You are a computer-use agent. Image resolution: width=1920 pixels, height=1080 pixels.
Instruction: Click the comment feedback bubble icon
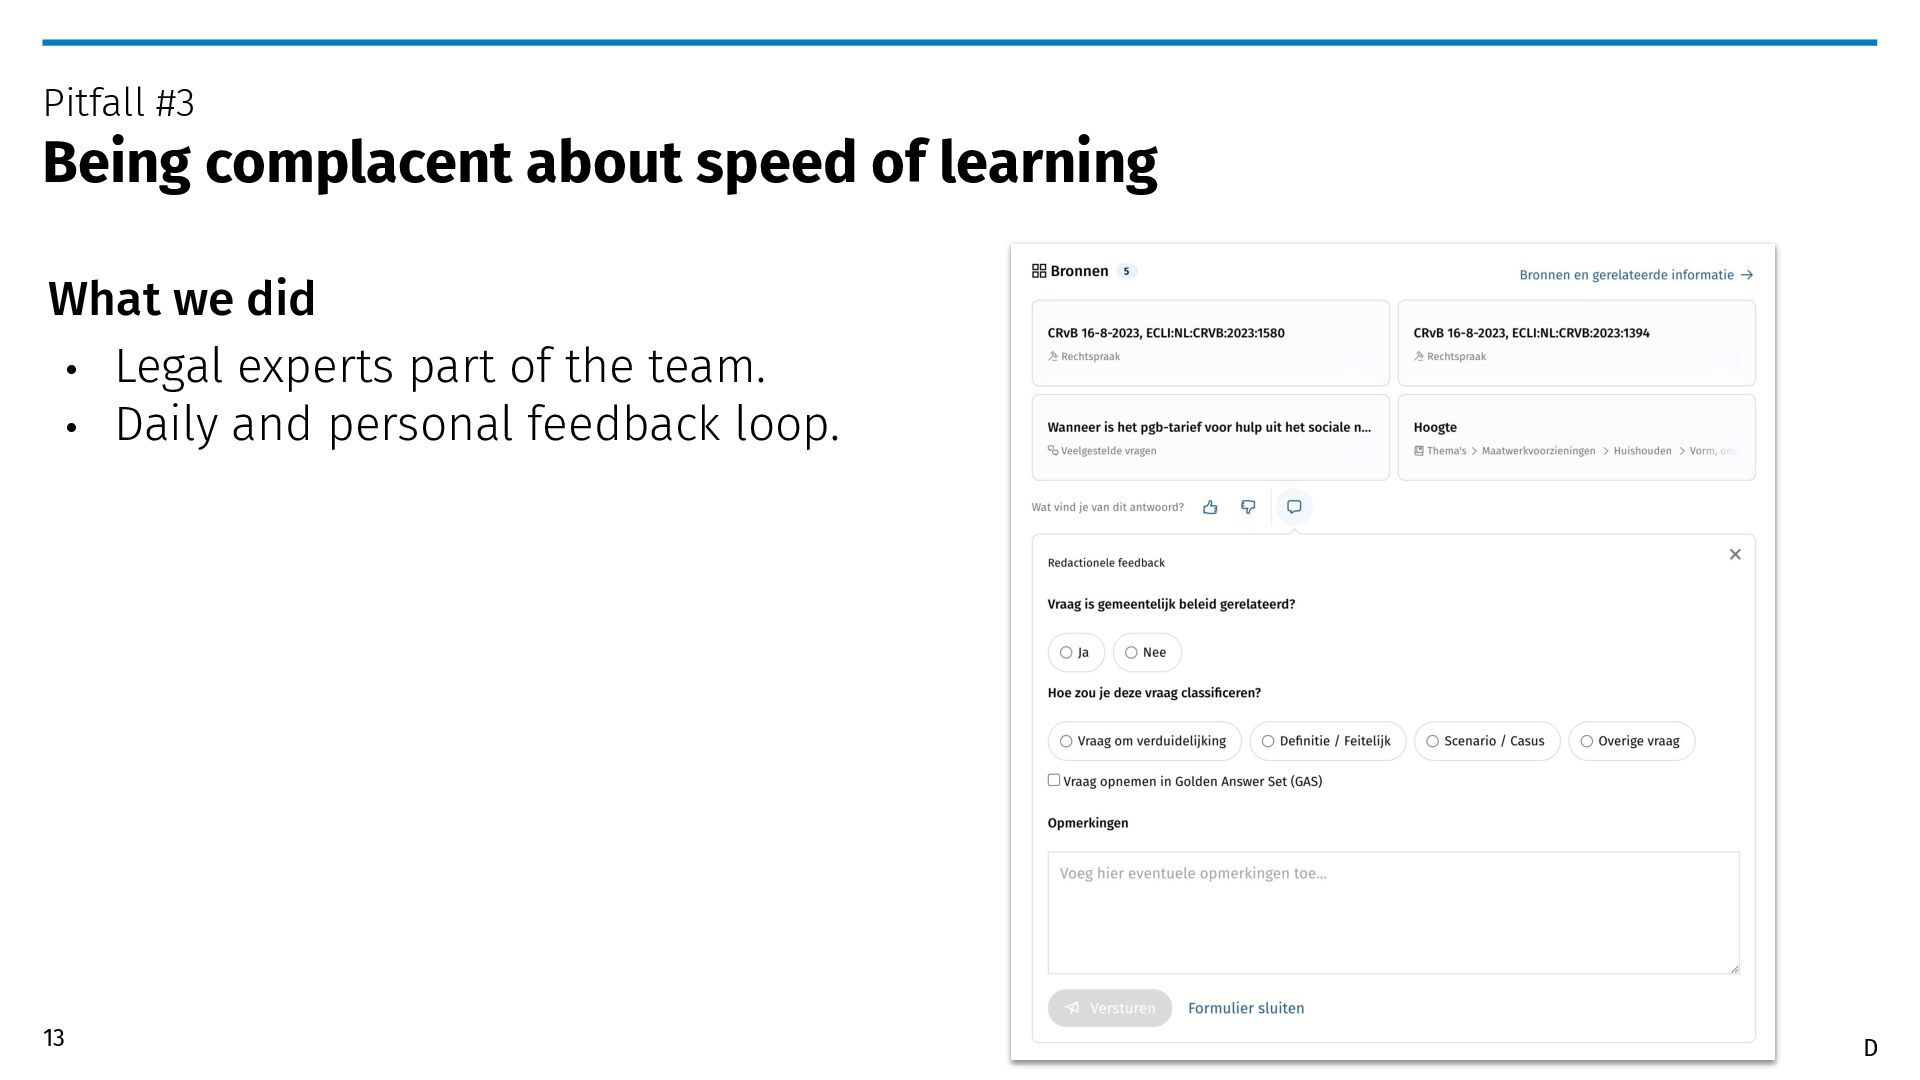point(1294,507)
